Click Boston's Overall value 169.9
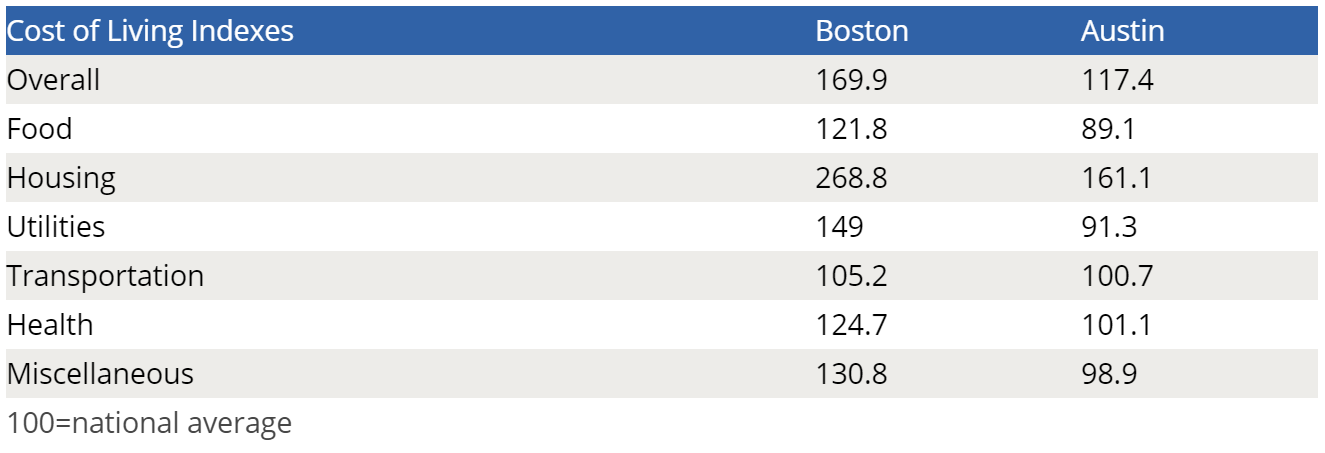Image resolution: width=1325 pixels, height=453 pixels. 851,80
